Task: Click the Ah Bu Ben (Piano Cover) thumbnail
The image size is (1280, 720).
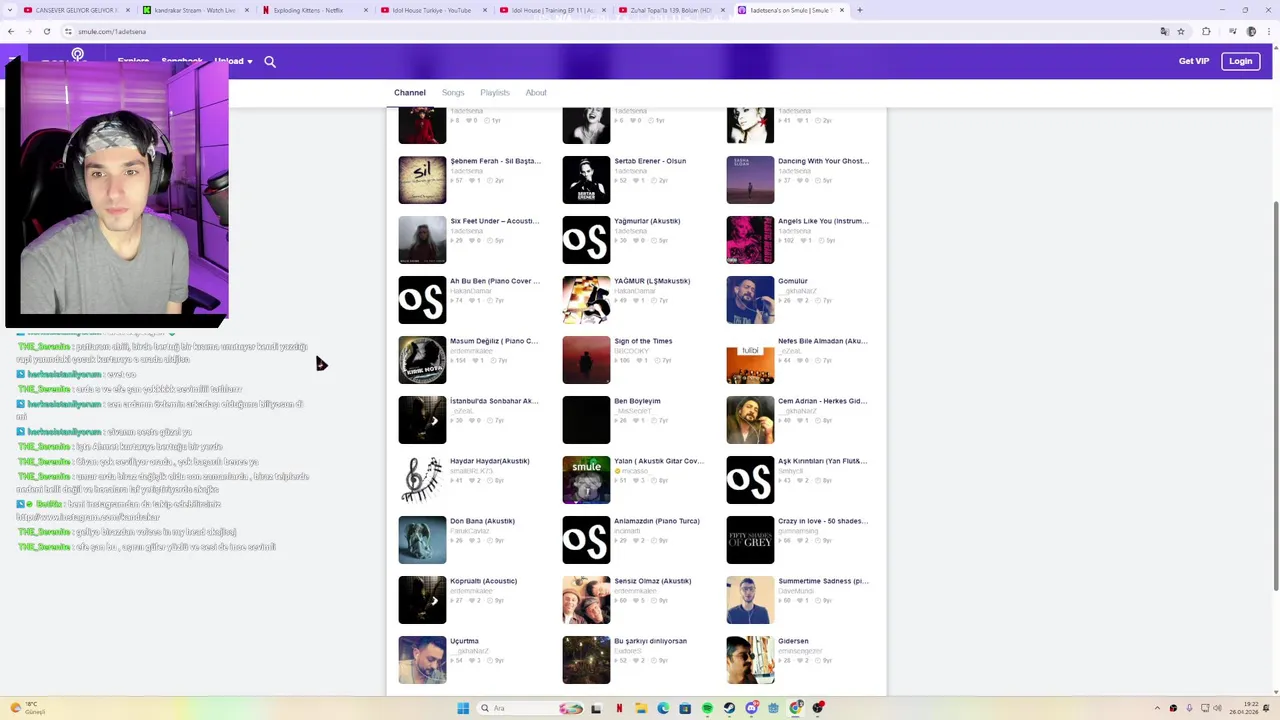Action: coord(422,300)
